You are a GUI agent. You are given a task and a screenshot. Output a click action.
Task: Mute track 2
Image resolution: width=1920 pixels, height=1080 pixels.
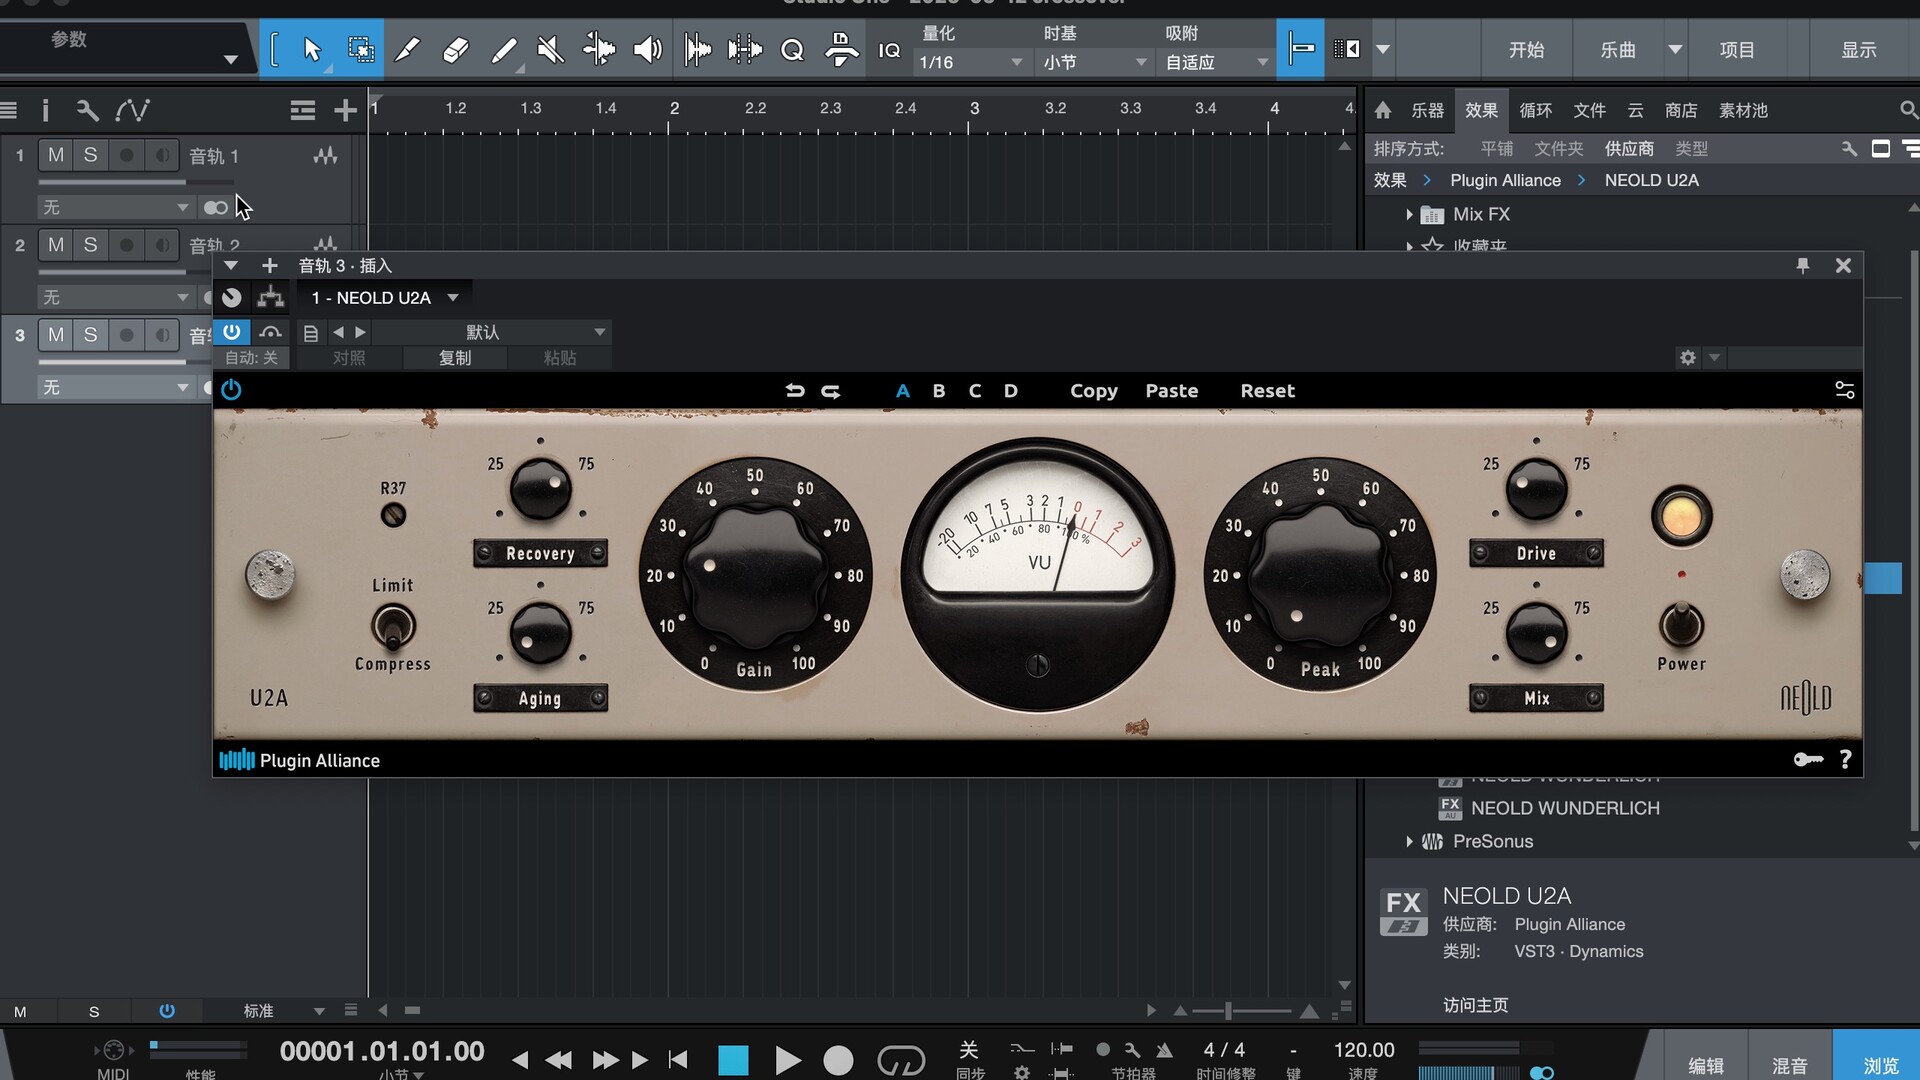pyautogui.click(x=56, y=245)
